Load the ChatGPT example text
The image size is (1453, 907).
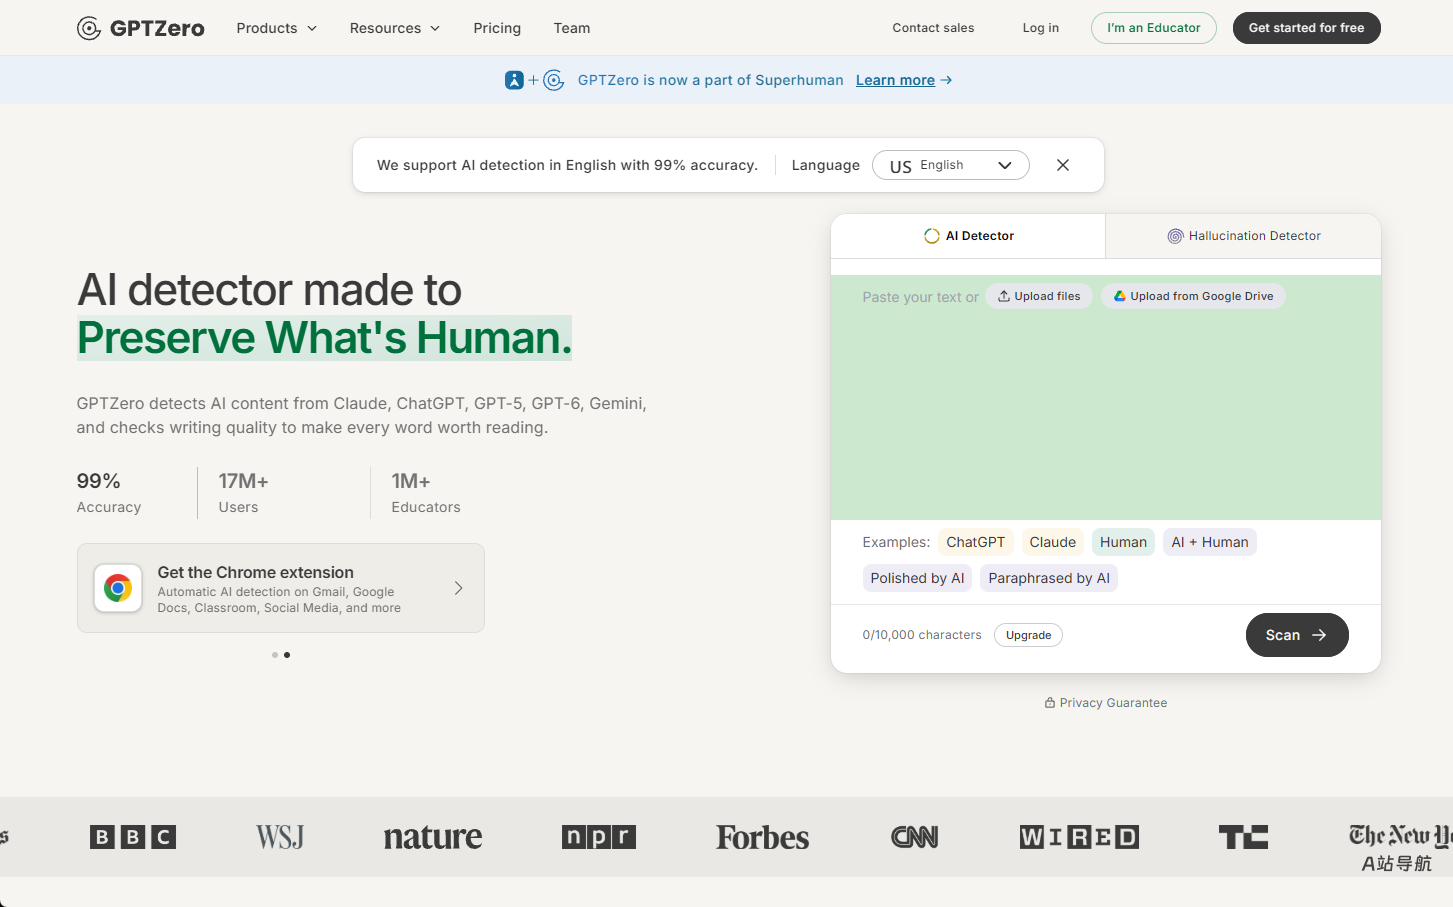[976, 542]
